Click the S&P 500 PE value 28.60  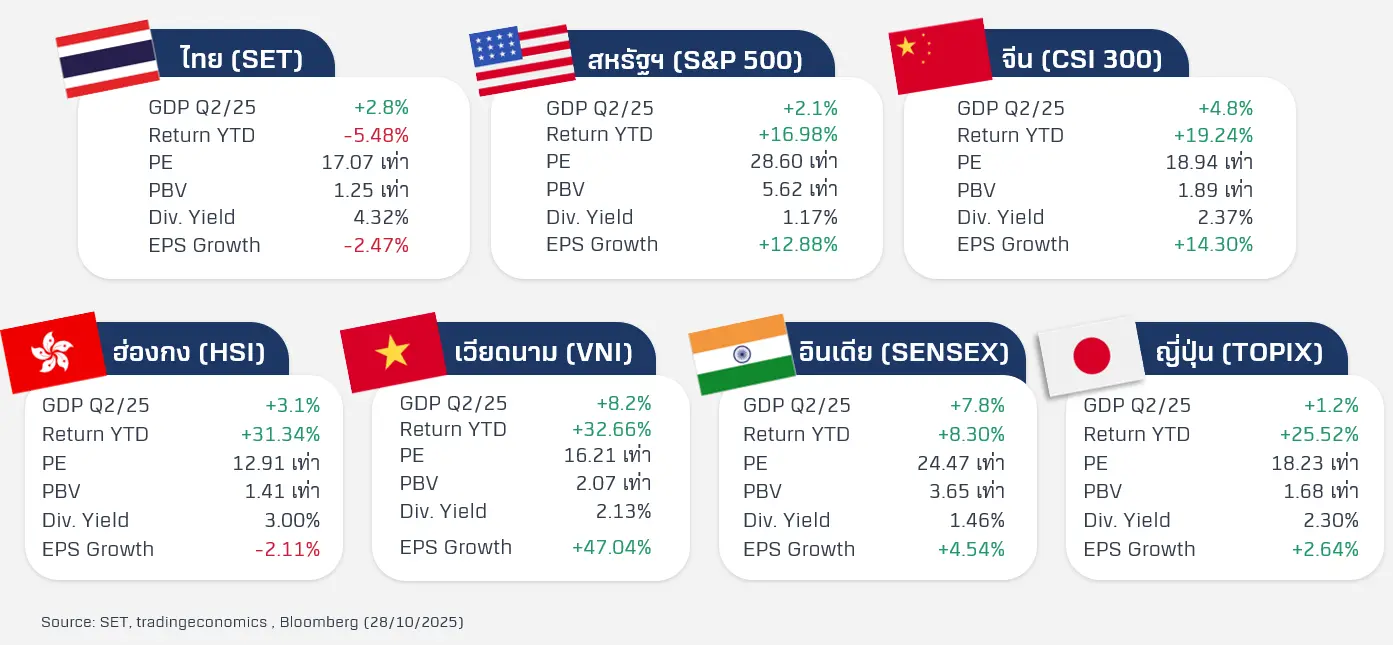[x=794, y=161]
